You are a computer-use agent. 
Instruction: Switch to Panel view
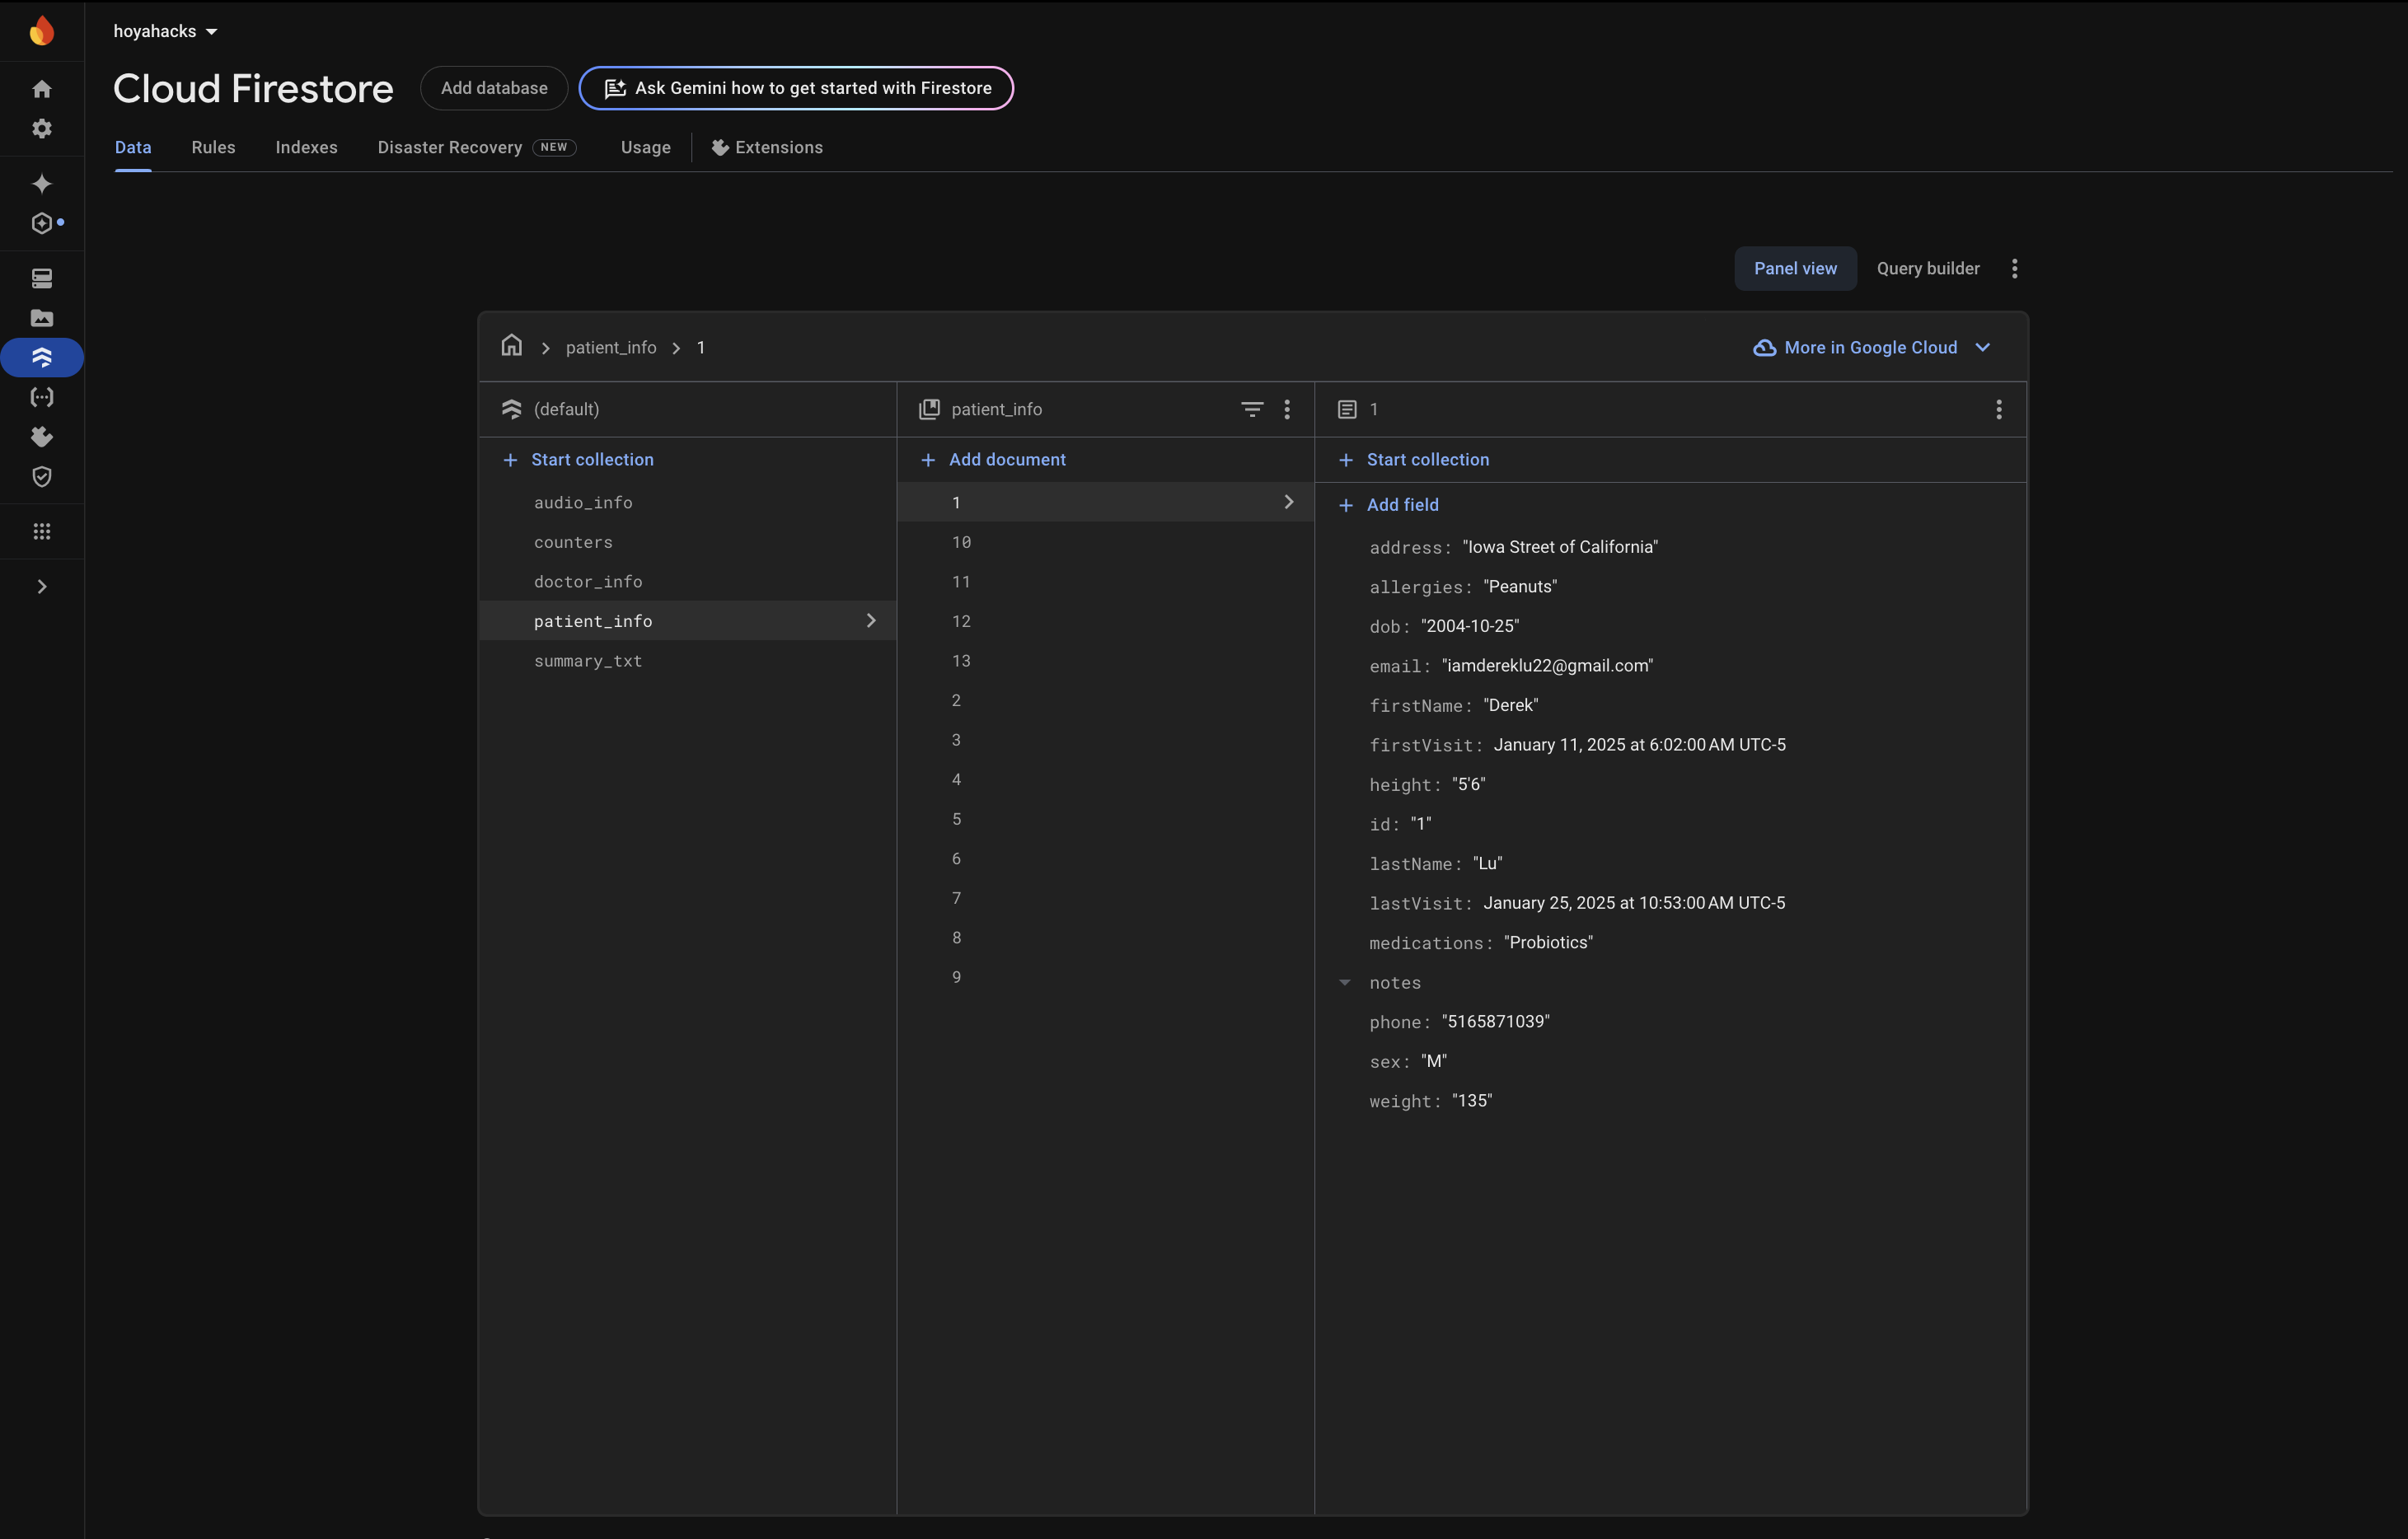pyautogui.click(x=1794, y=268)
